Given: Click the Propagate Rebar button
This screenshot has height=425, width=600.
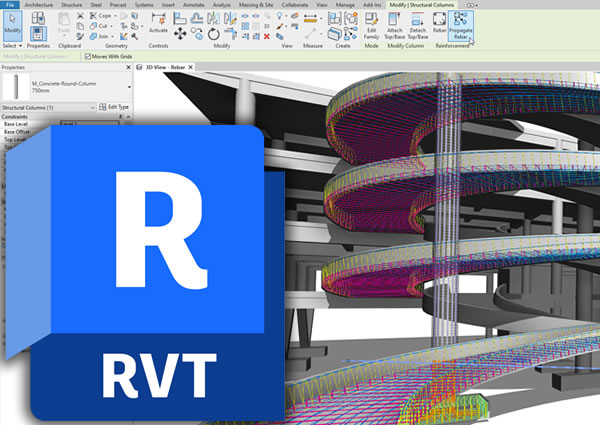Looking at the screenshot, I should [460, 26].
